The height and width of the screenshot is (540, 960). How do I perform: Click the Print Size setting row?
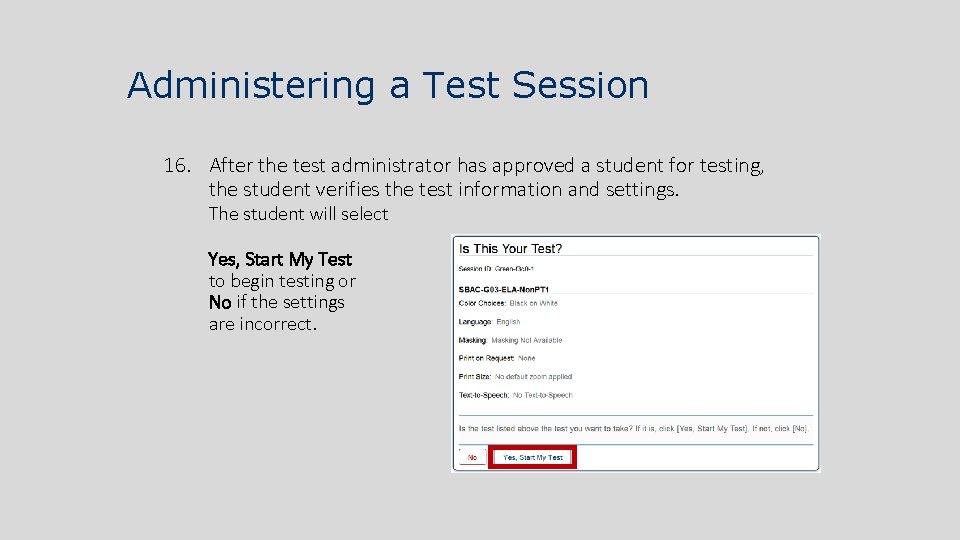click(x=515, y=377)
